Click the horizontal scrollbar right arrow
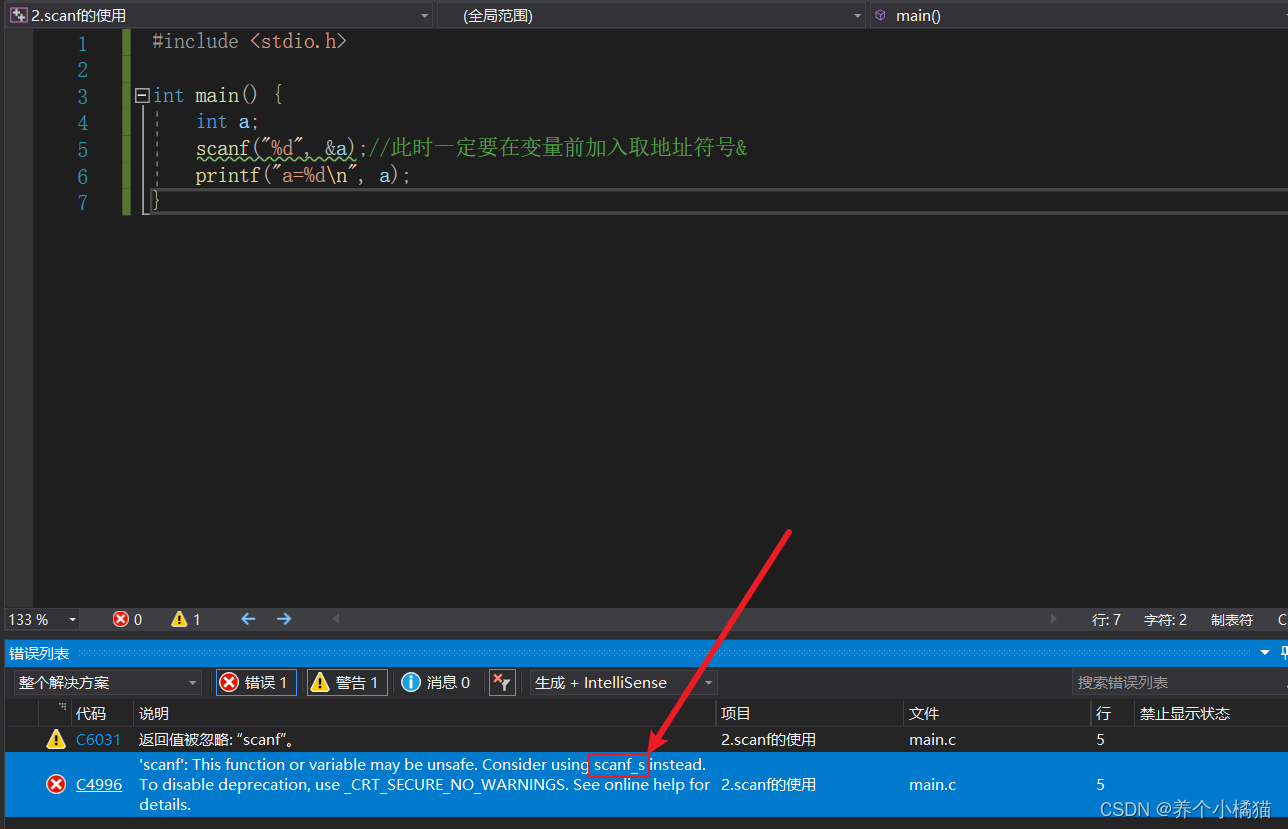This screenshot has width=1288, height=829. click(1052, 619)
